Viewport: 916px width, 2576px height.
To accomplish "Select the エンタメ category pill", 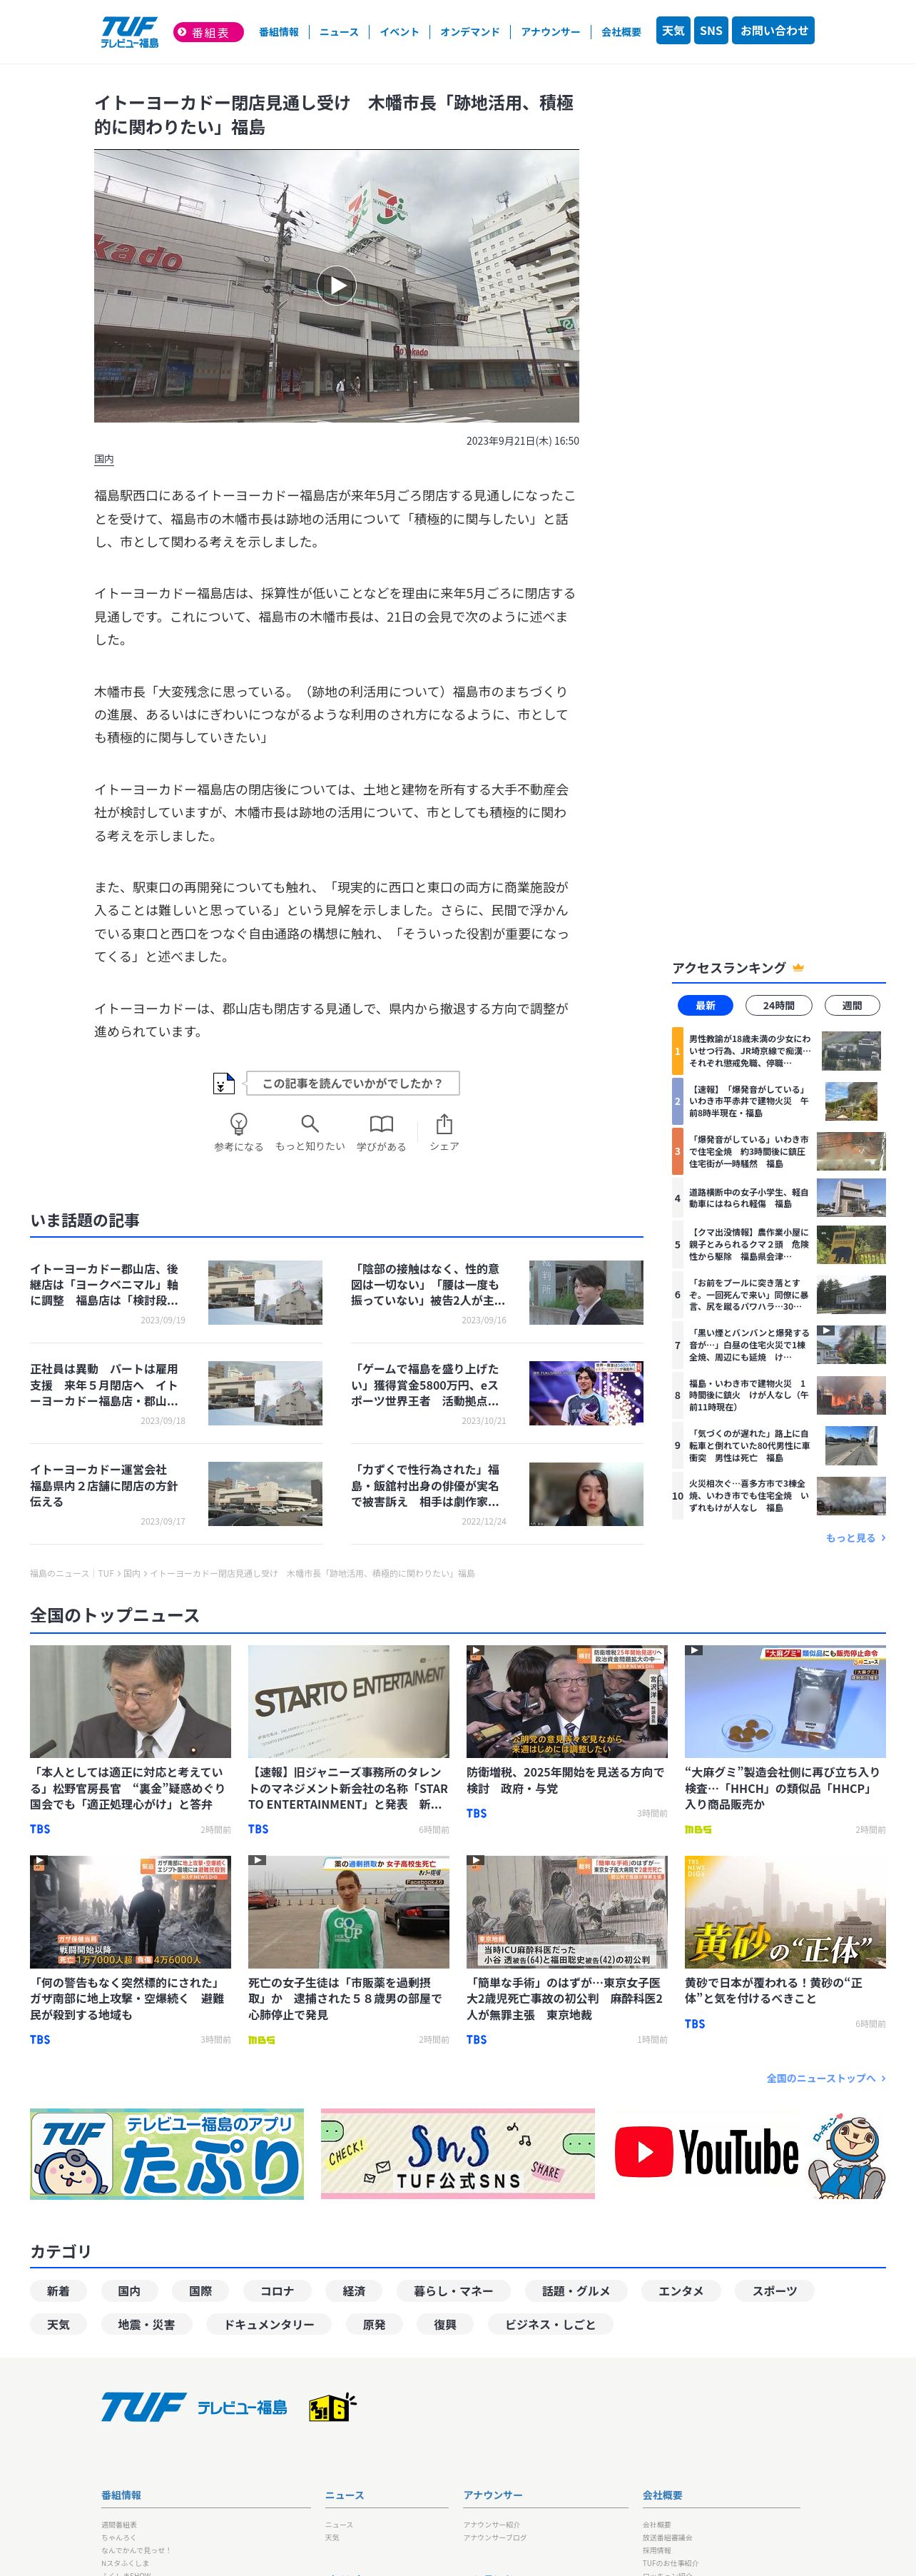I will pyautogui.click(x=681, y=2290).
